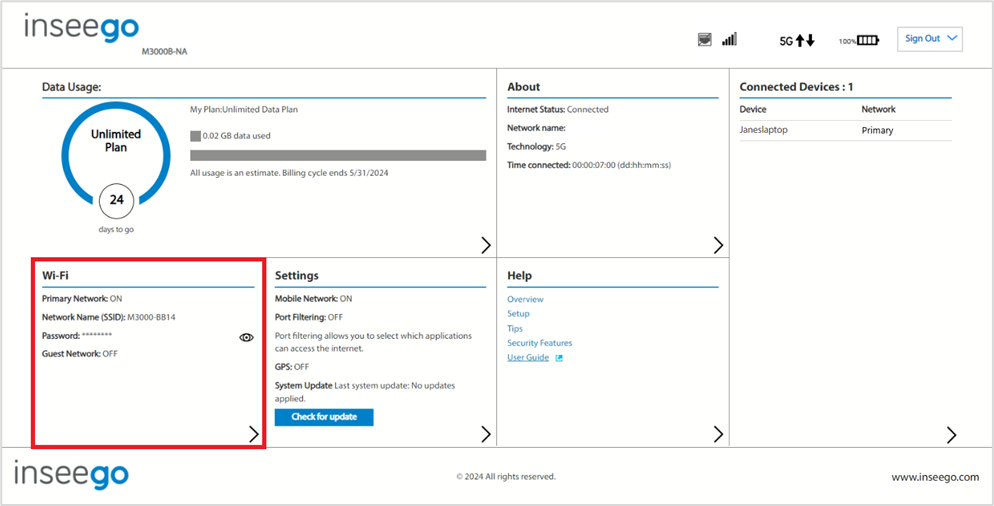Click the signal strength bars icon
Viewport: 994px width, 506px height.
coord(729,40)
